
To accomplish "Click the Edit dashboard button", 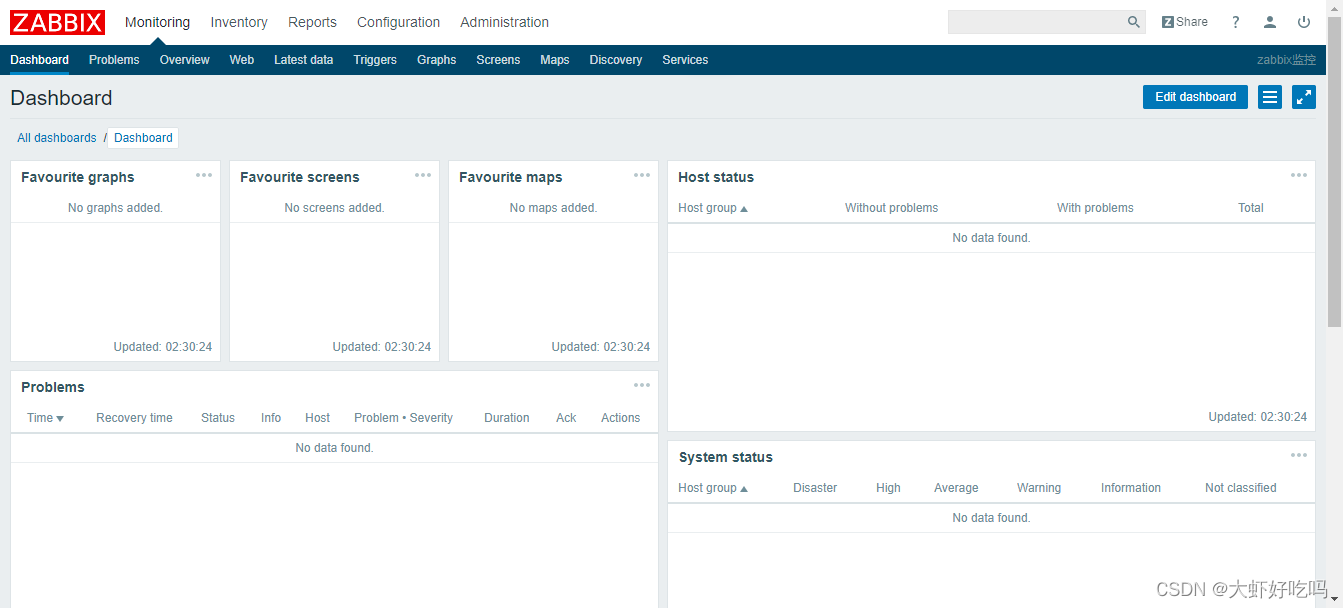I will [x=1195, y=97].
